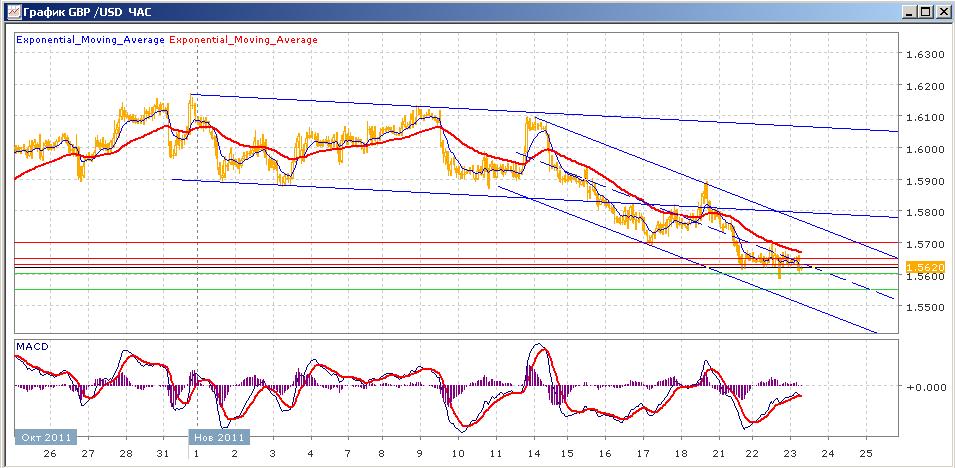
Task: Minimize the GBP/USD chart window
Action: click(911, 11)
